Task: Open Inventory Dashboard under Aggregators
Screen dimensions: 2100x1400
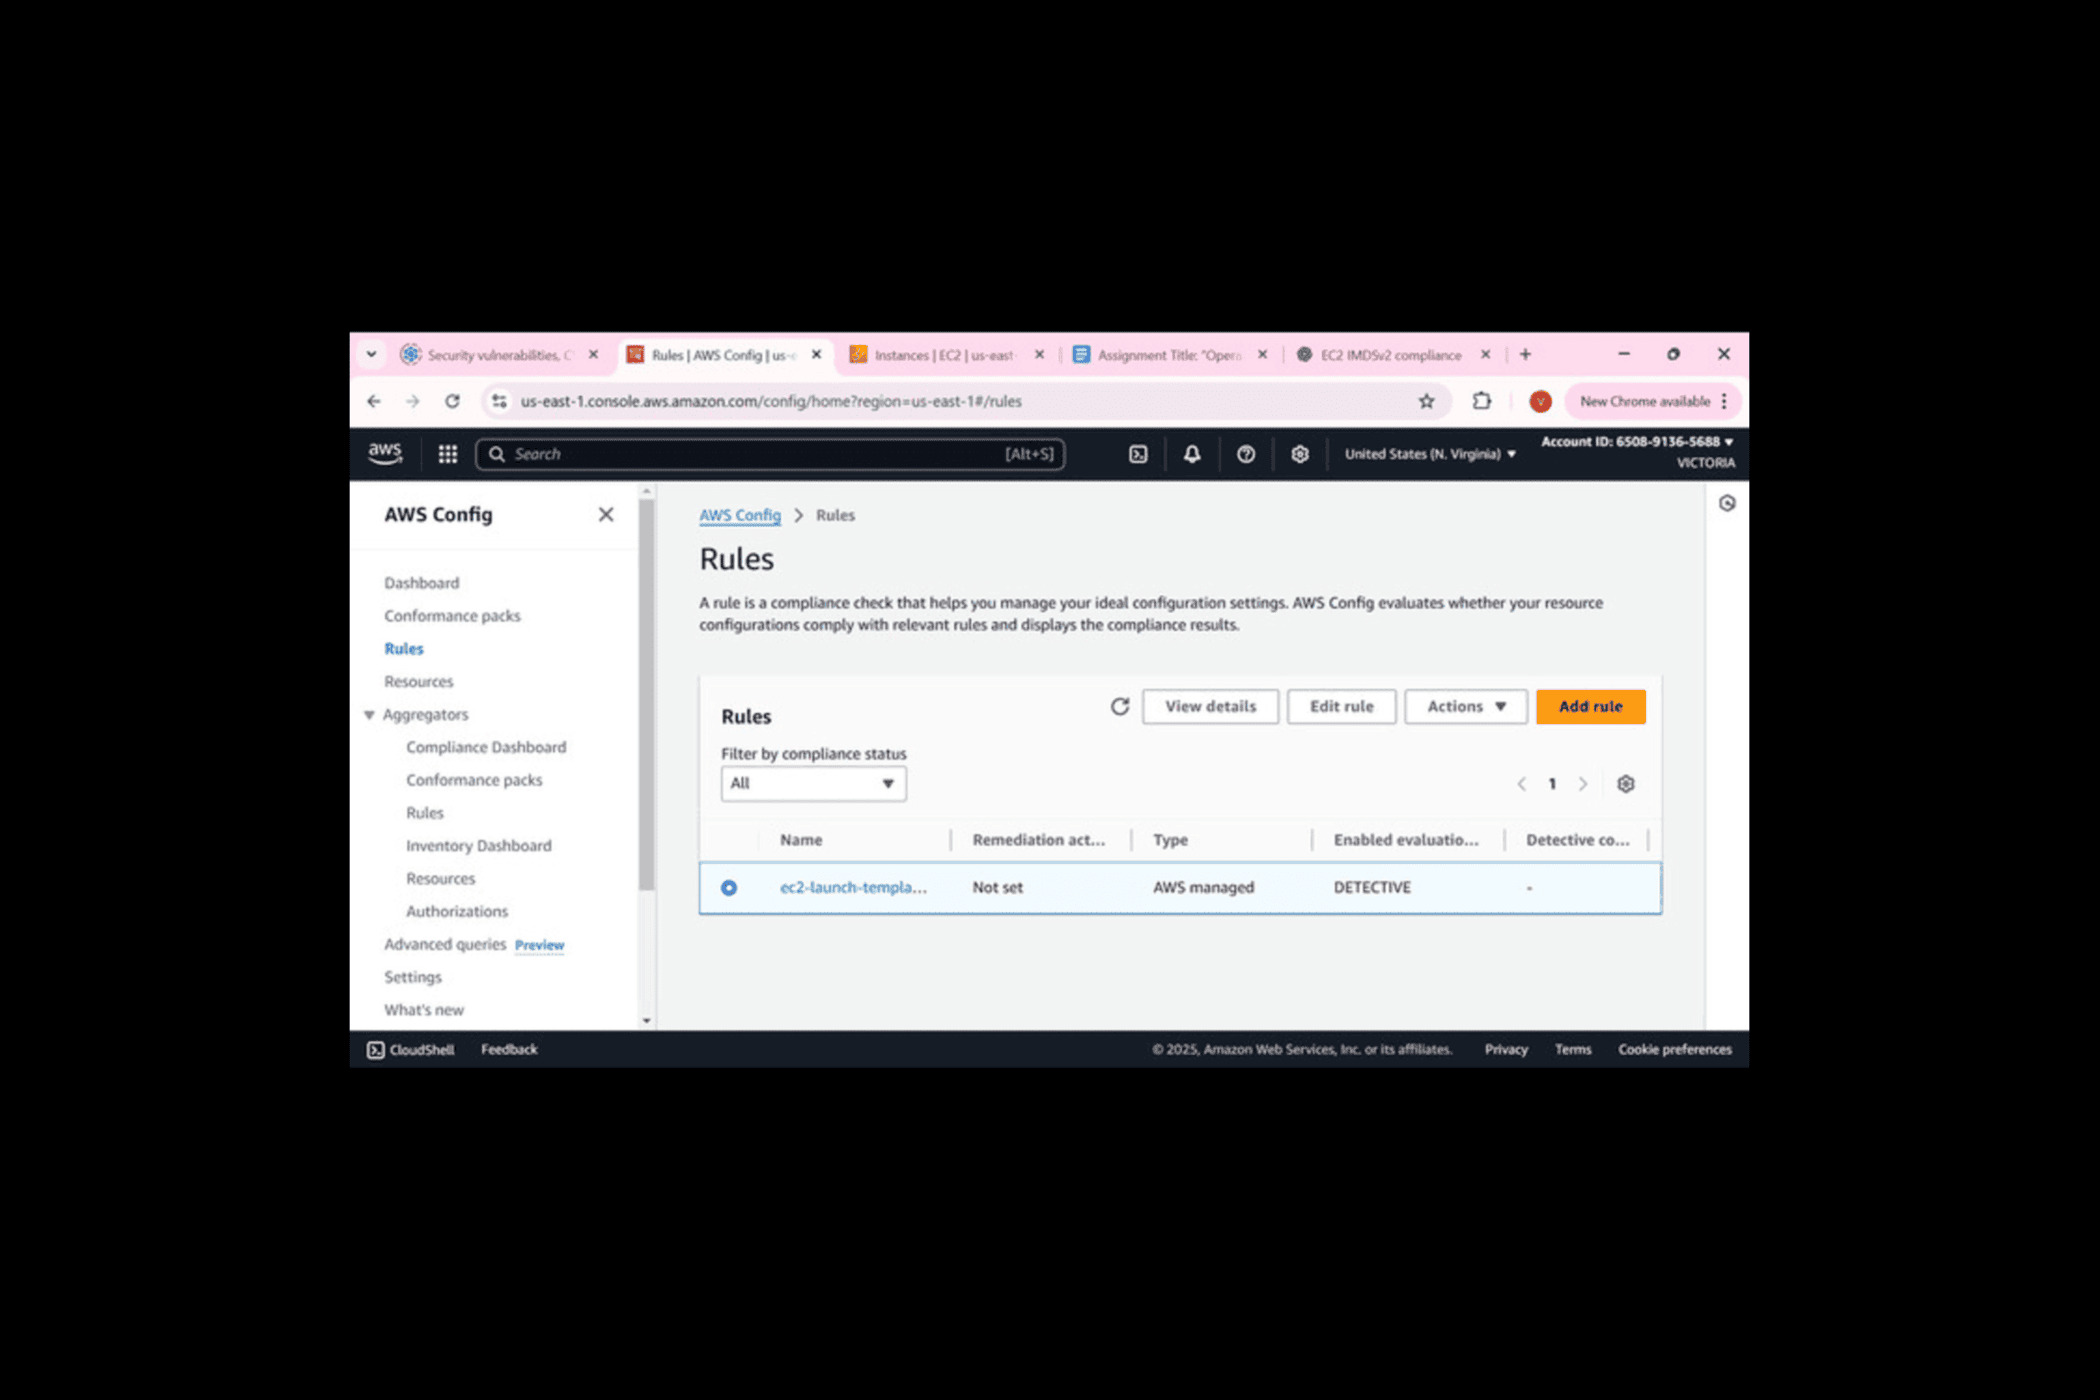Action: coord(479,846)
